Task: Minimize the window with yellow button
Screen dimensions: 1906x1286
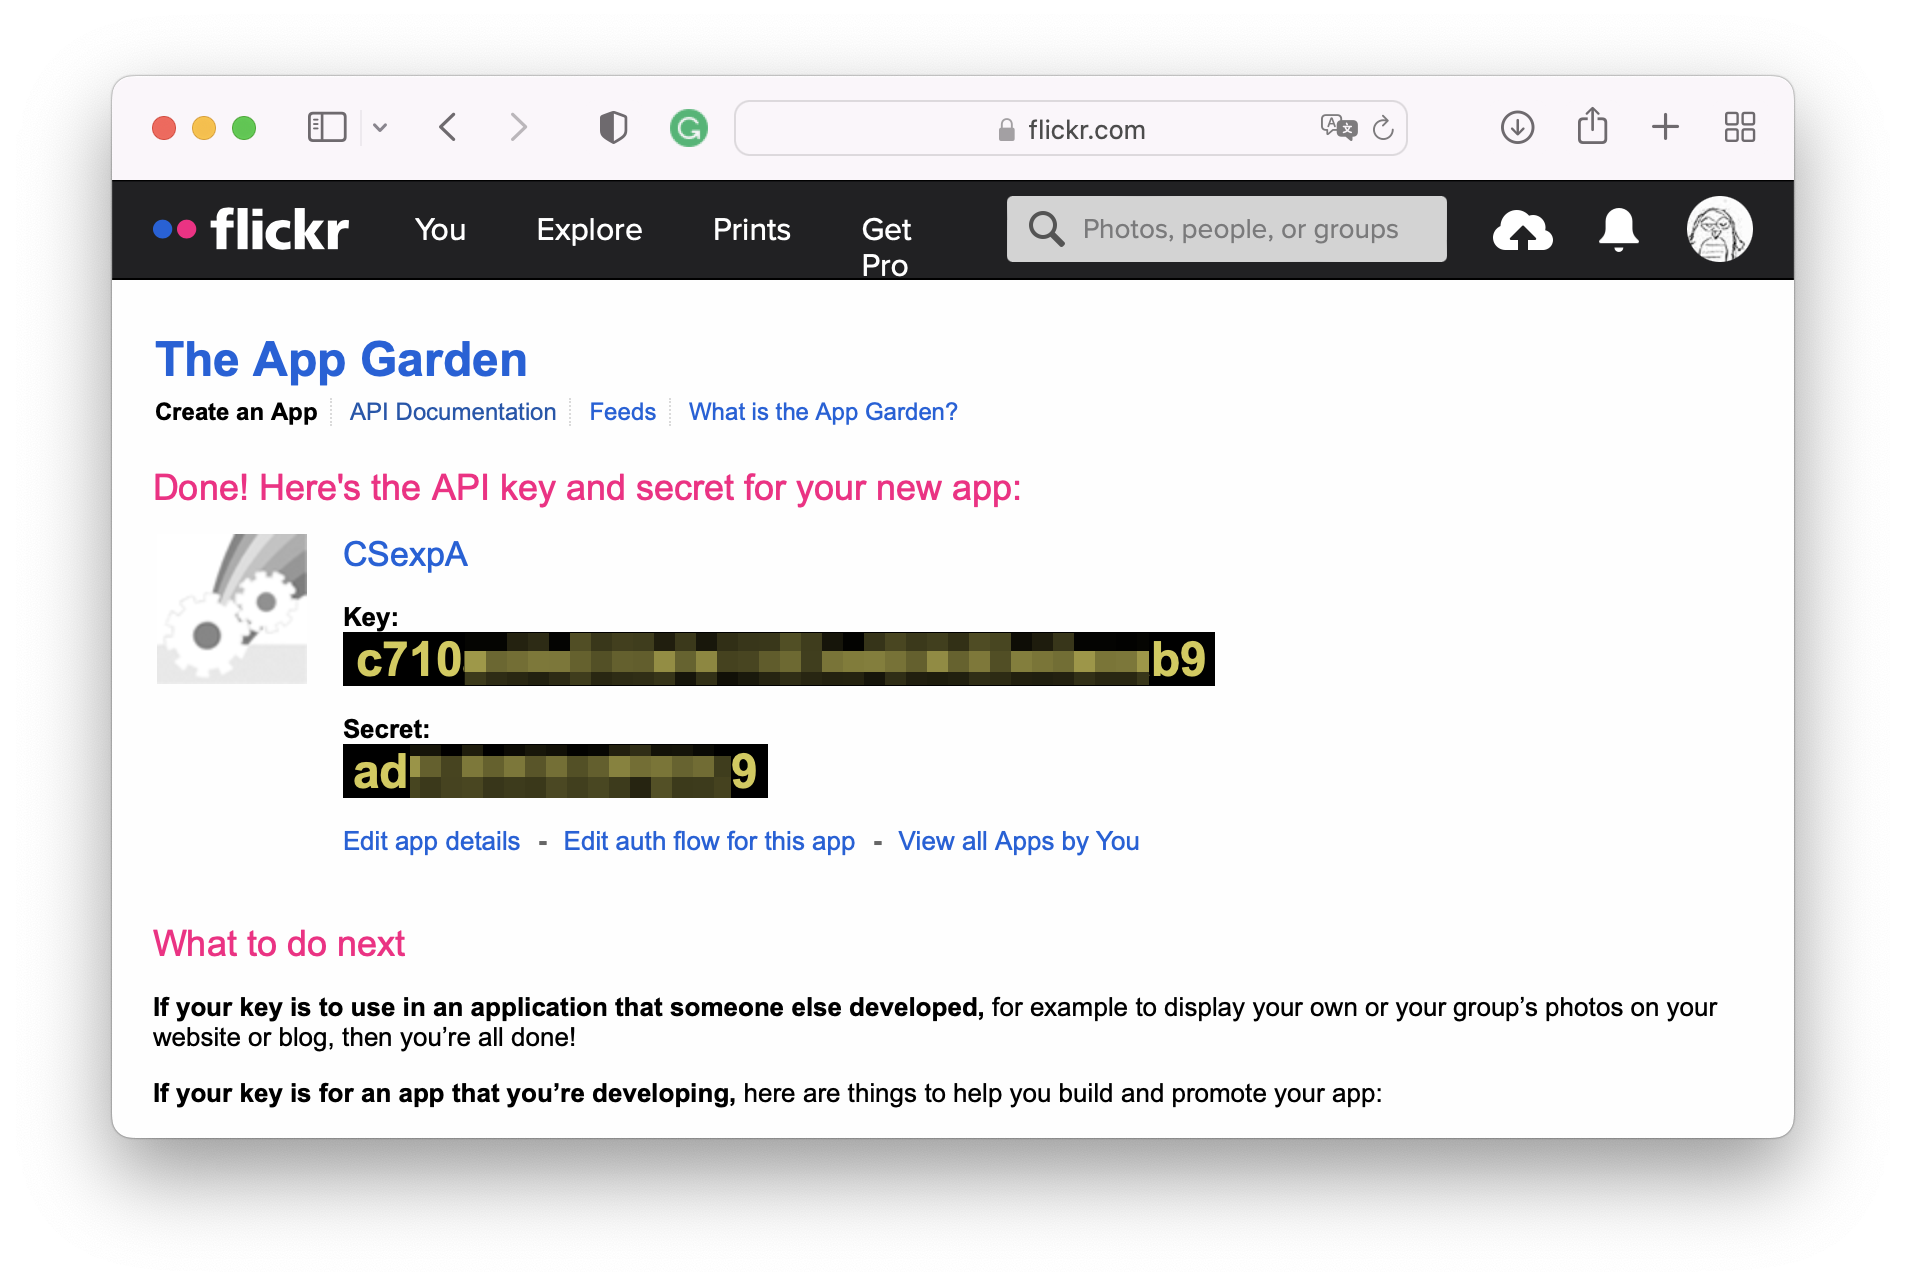Action: tap(204, 128)
